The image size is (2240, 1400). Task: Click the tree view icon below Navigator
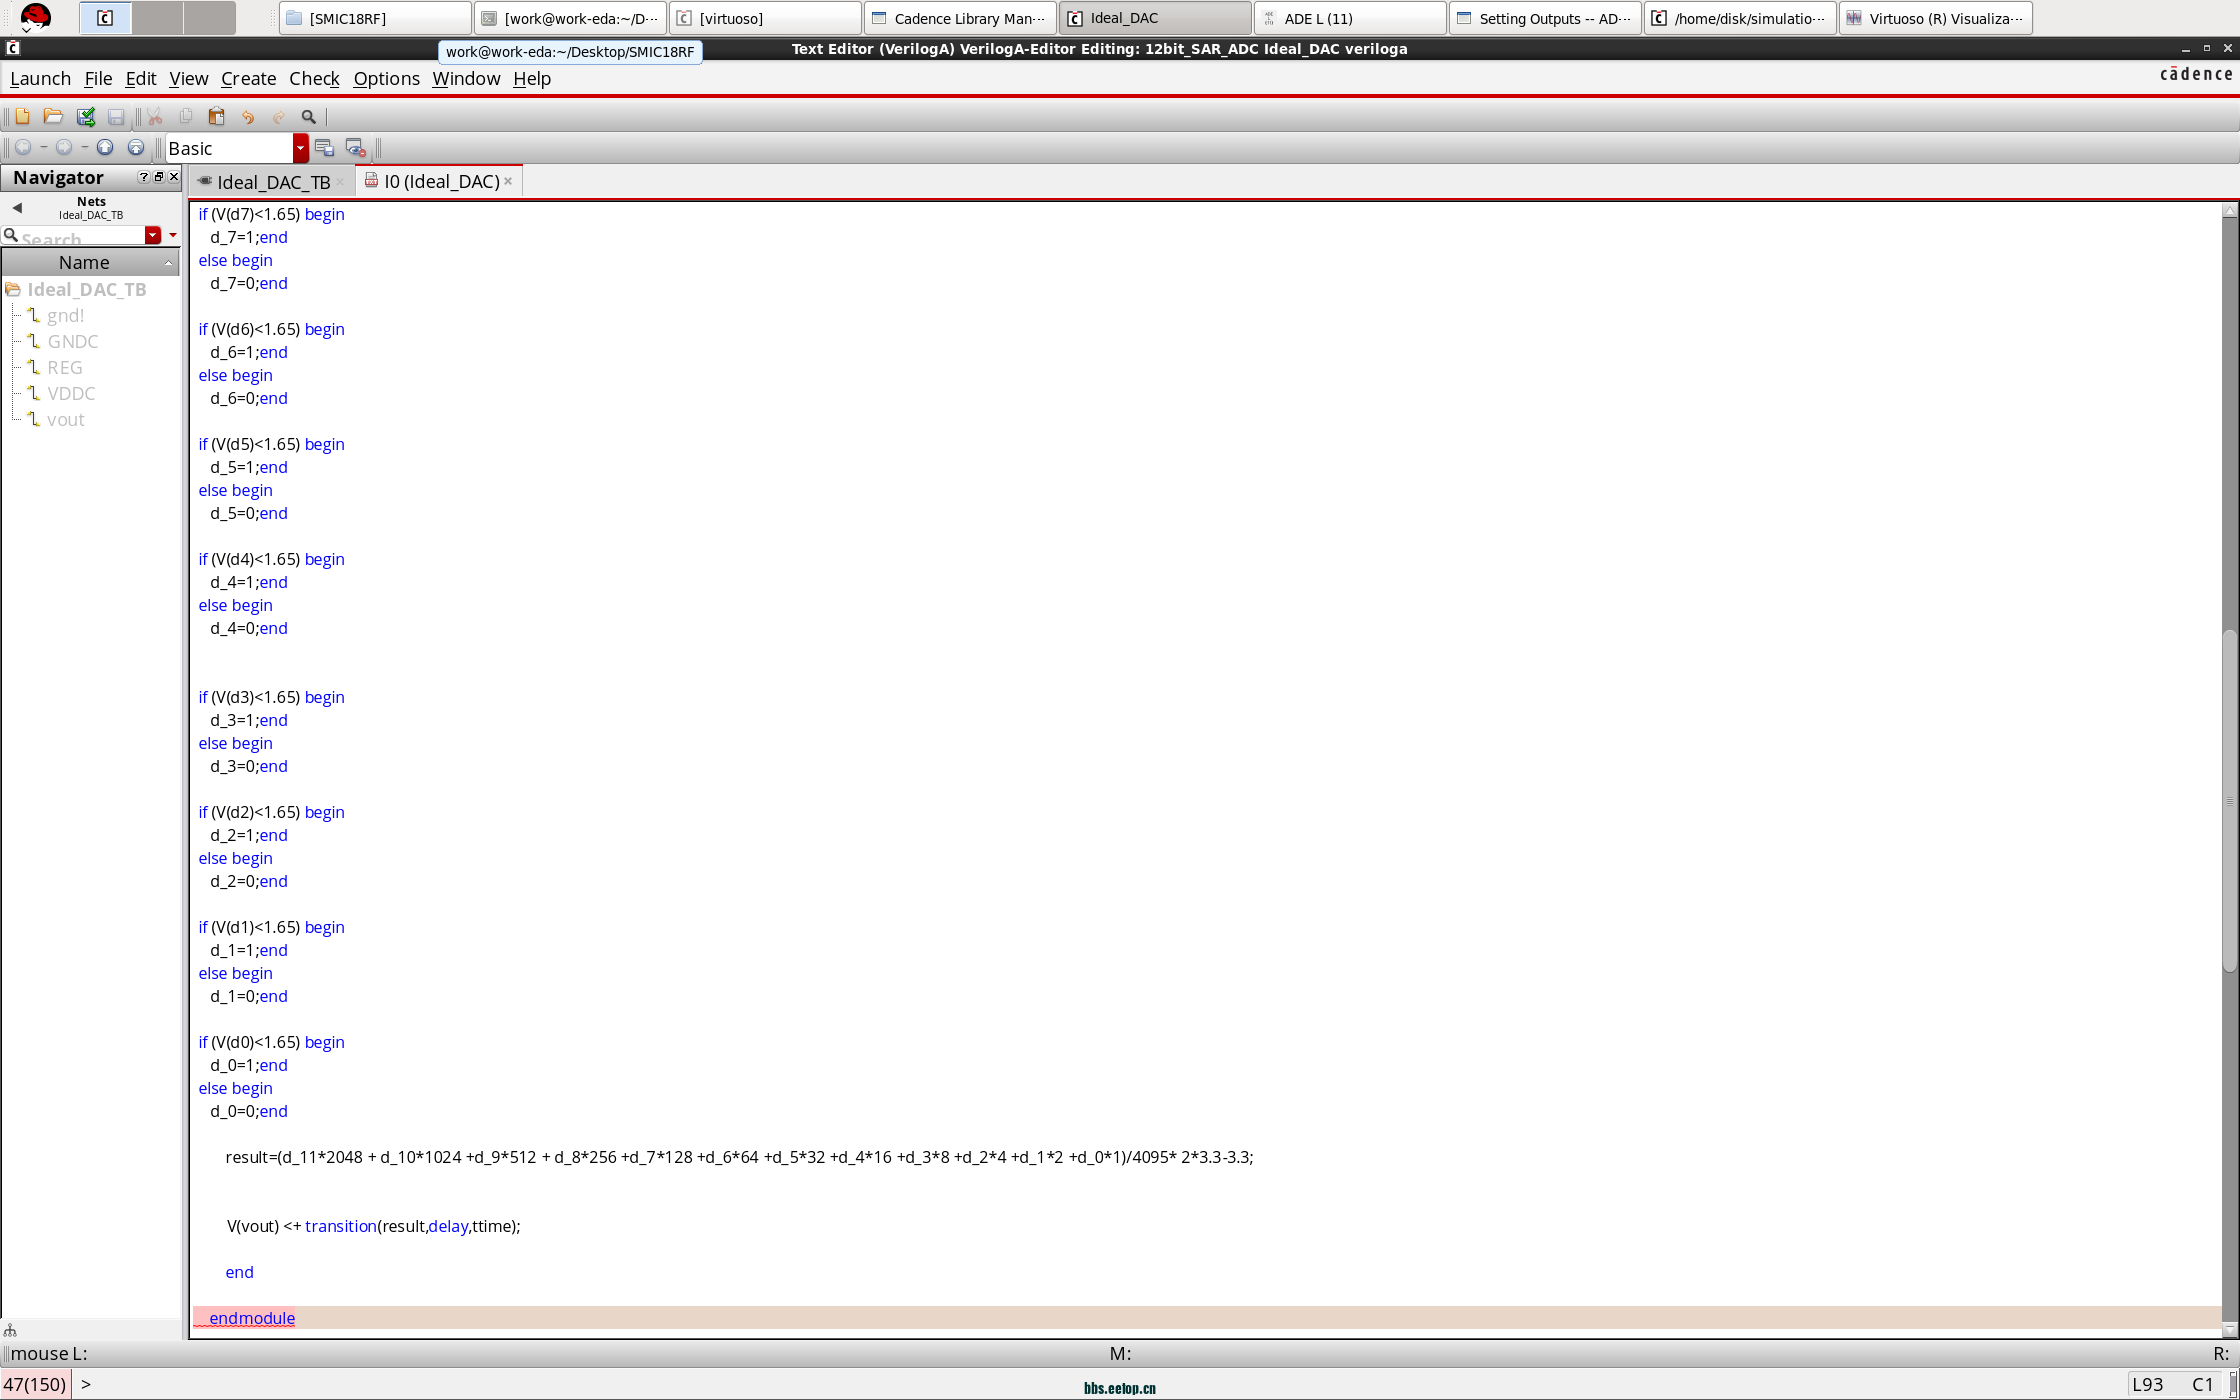(10, 1330)
